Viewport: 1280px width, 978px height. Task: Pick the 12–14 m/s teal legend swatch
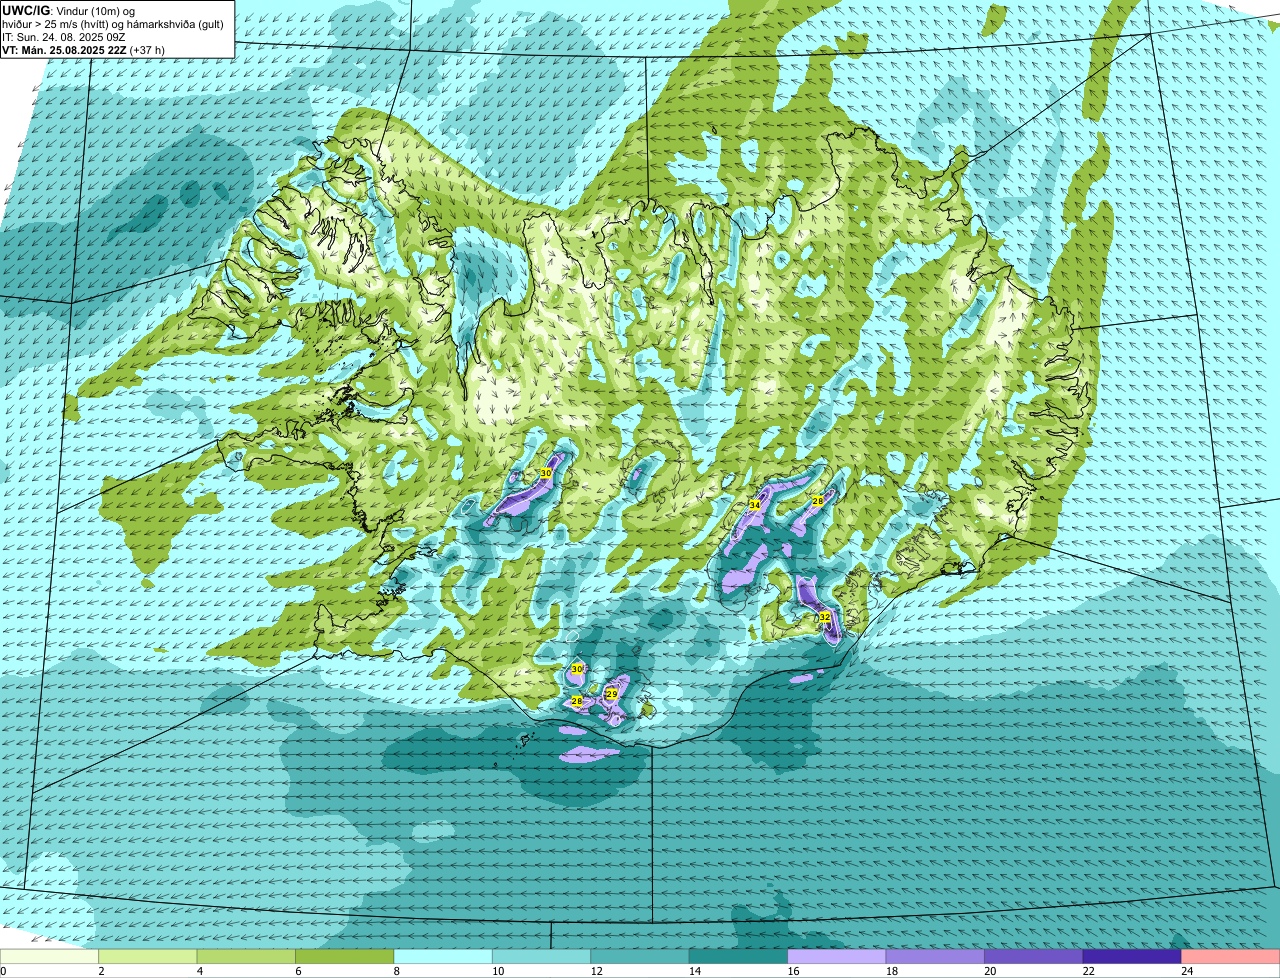pos(640,957)
